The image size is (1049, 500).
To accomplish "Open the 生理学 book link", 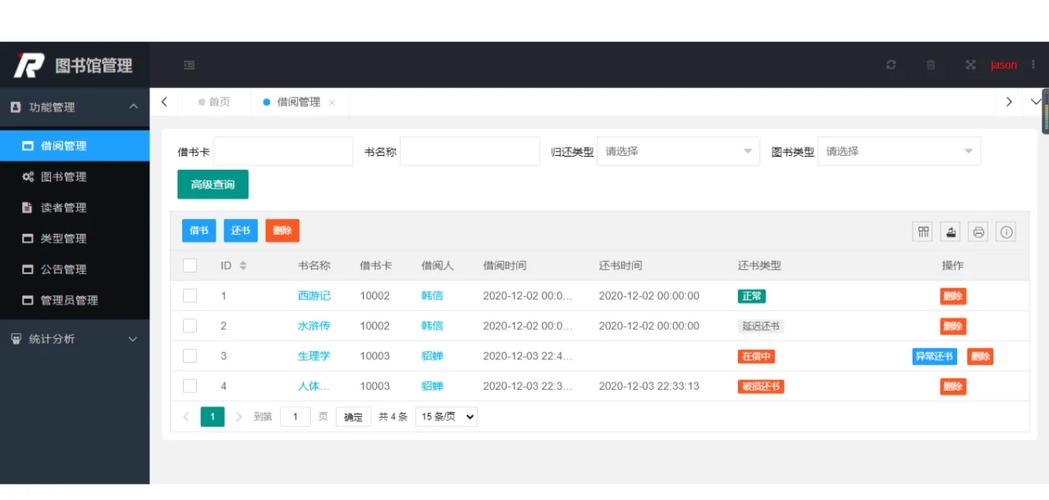I will tap(314, 356).
